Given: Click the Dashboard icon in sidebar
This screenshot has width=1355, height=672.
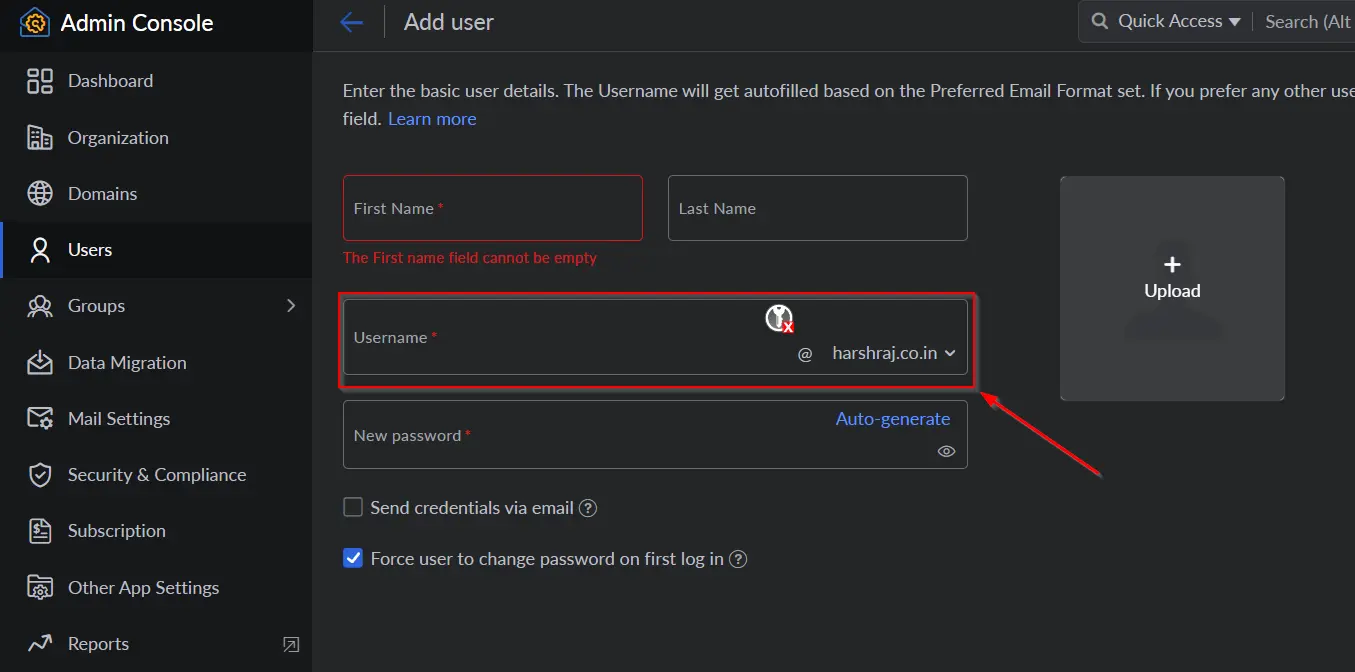Looking at the screenshot, I should pyautogui.click(x=40, y=81).
